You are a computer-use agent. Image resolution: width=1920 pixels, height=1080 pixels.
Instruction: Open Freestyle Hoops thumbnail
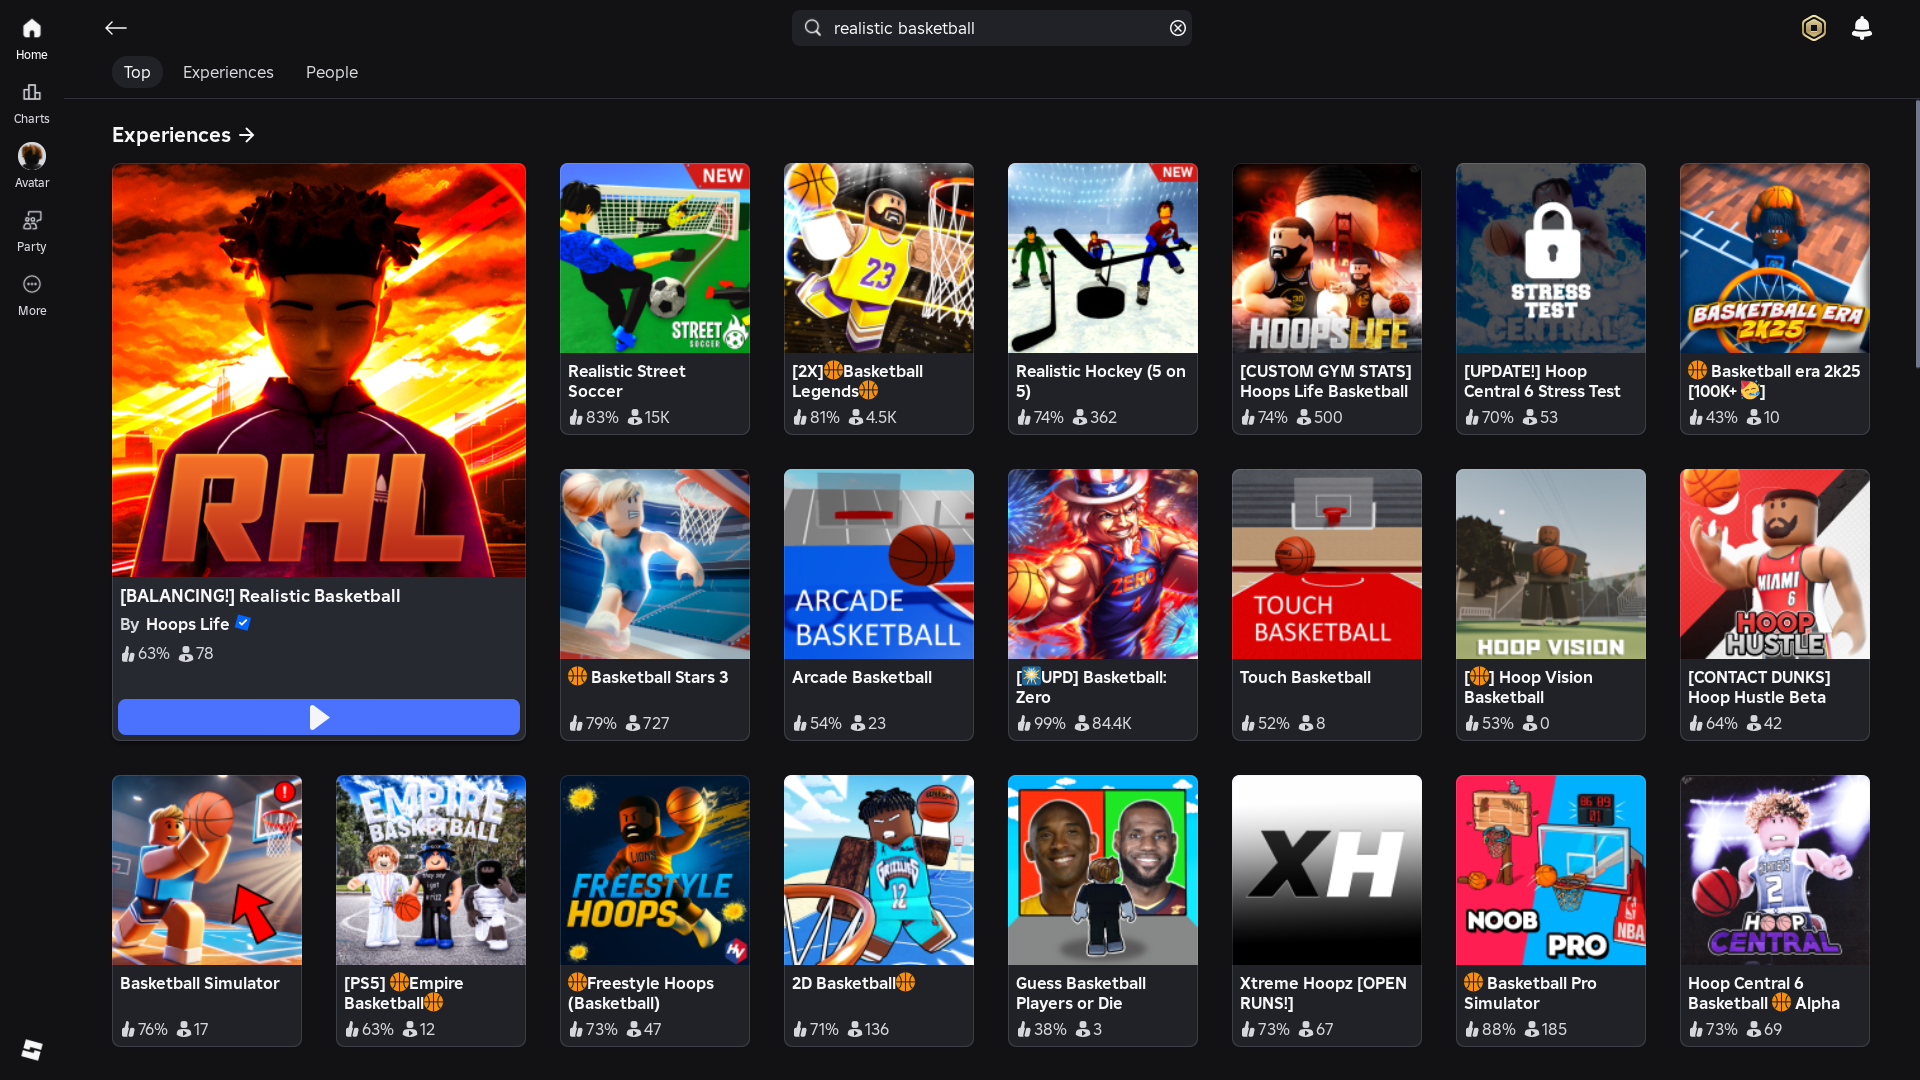pos(655,870)
